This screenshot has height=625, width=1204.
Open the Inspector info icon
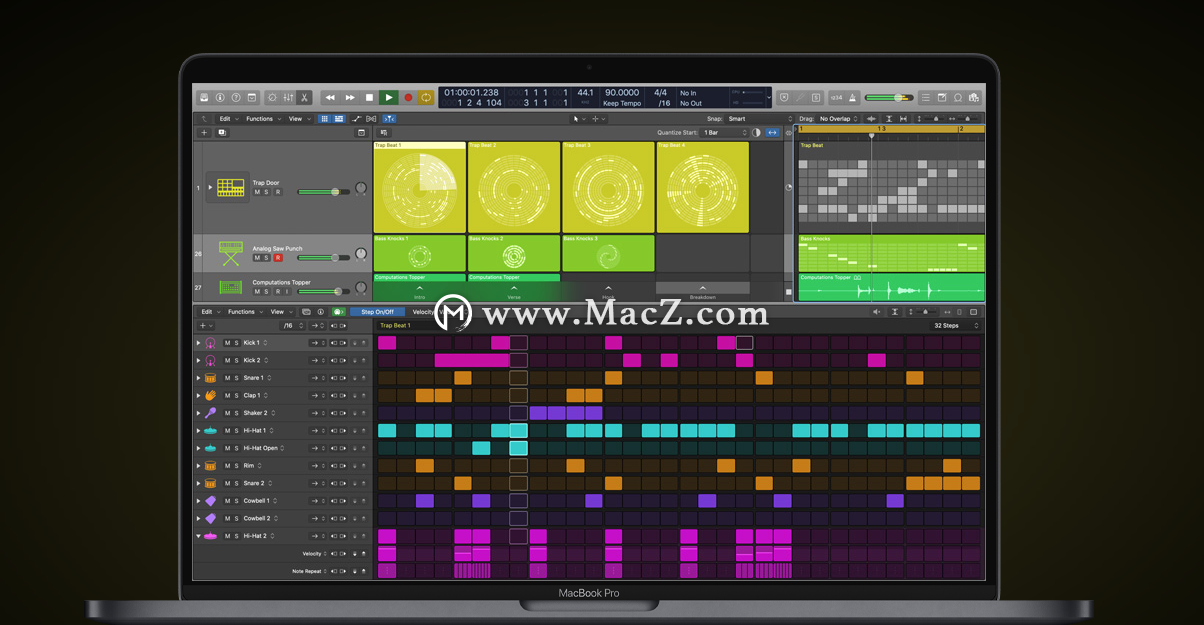point(220,97)
